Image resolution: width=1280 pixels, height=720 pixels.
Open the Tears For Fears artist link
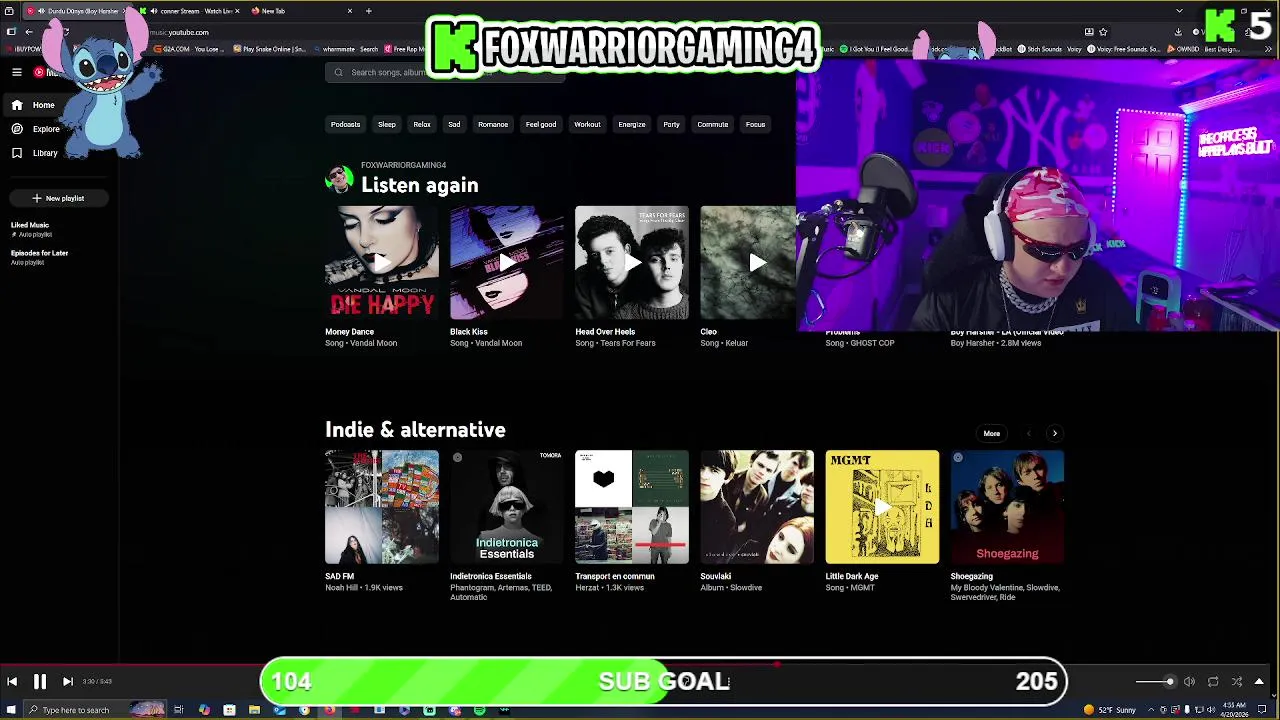tap(628, 343)
